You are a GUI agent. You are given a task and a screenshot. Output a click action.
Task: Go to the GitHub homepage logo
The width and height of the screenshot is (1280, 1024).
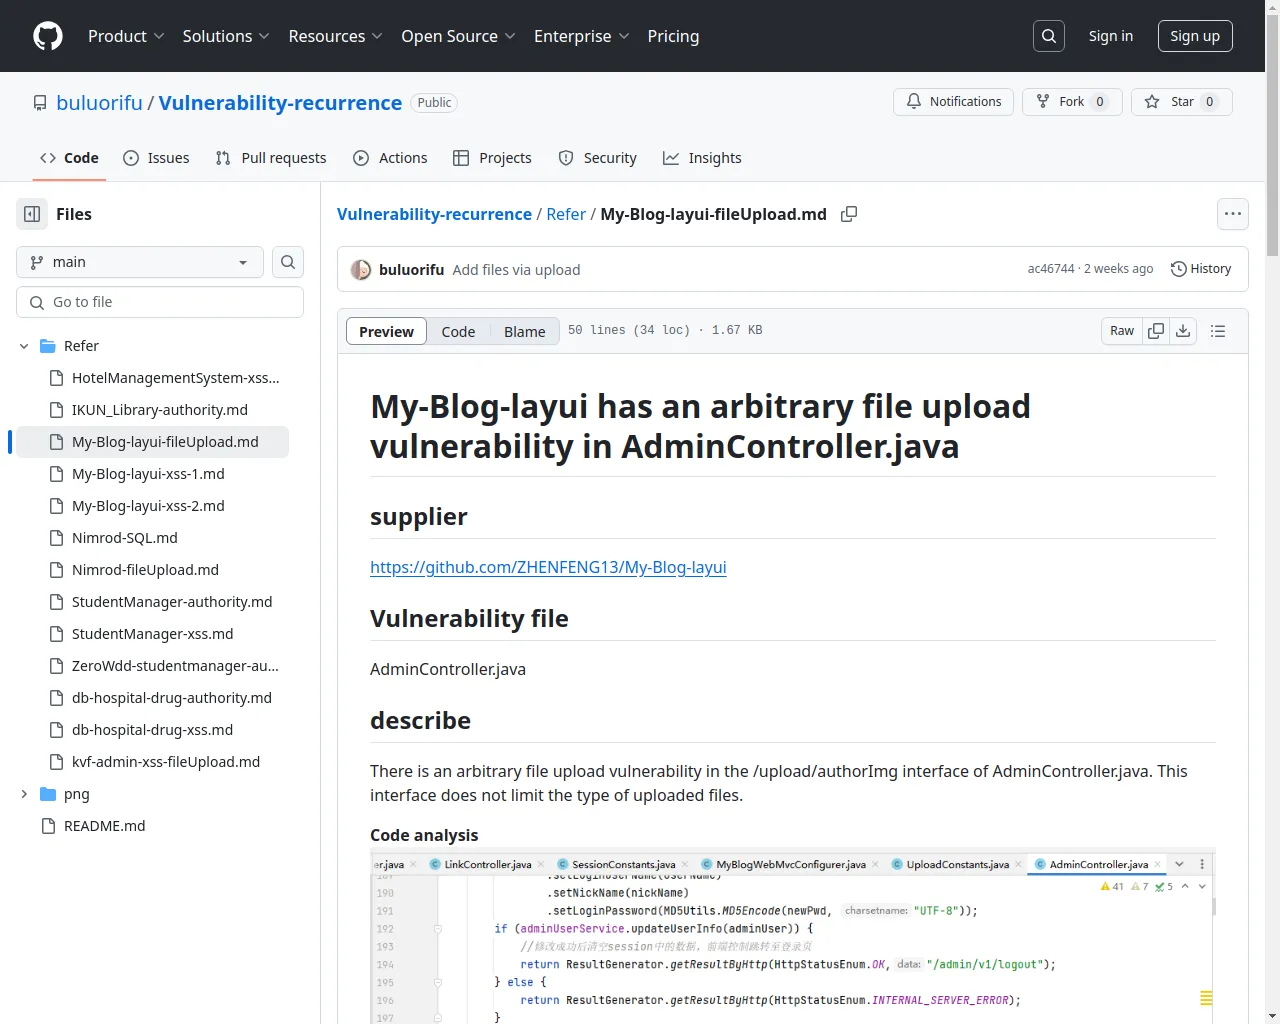[x=48, y=36]
